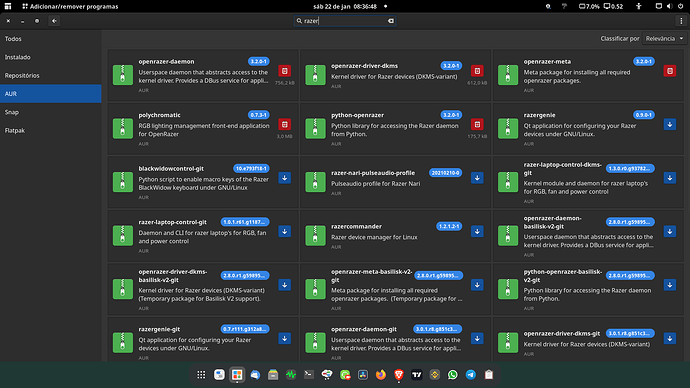Remove the python-openrazer package
The width and height of the screenshot is (690, 388).
click(477, 124)
